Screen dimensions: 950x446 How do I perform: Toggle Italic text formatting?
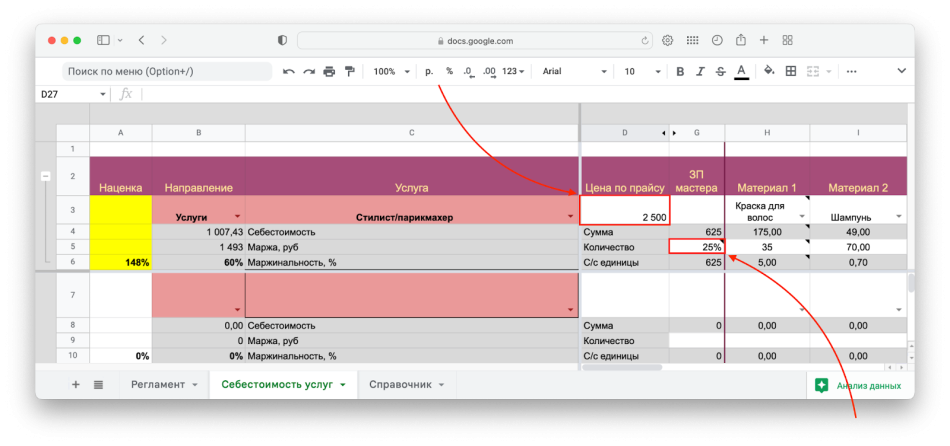[x=700, y=72]
